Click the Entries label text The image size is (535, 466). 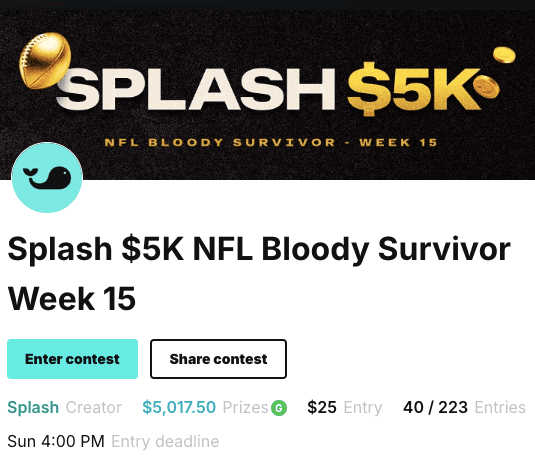(x=500, y=407)
